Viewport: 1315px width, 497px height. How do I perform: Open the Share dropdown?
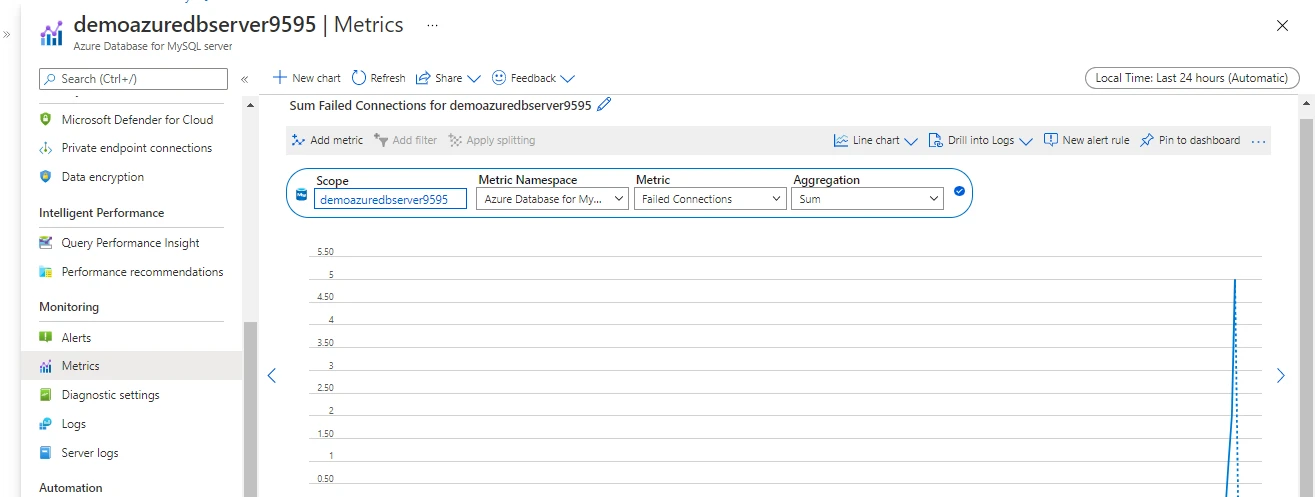point(448,78)
